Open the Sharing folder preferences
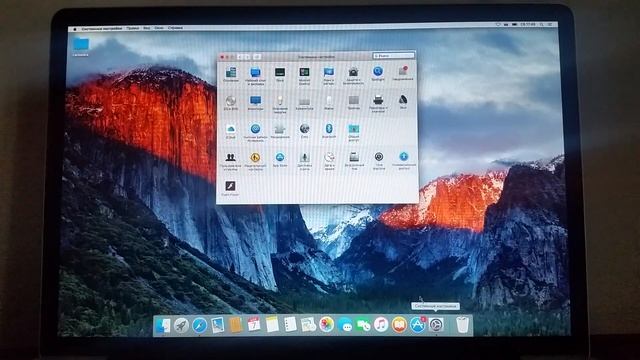Screen dimensions: 640x360 pyautogui.click(x=354, y=129)
